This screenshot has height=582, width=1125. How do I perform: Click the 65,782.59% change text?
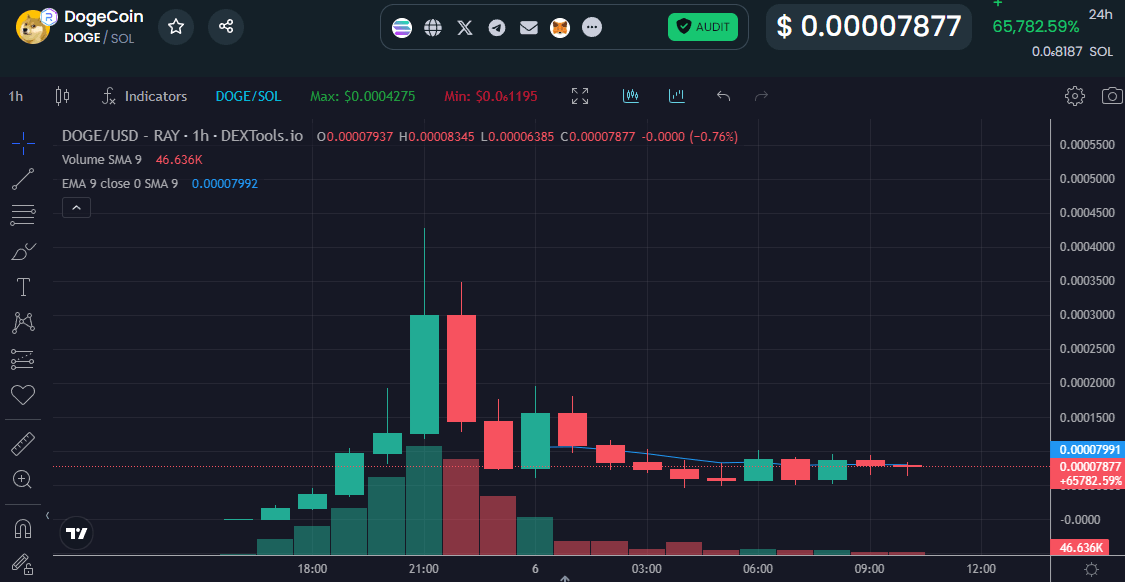(x=1035, y=27)
